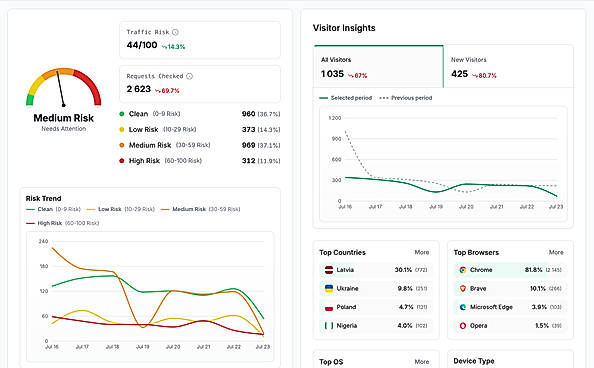Select the All Visitors tab
Screen dimensions: 594x368
[x=378, y=67]
